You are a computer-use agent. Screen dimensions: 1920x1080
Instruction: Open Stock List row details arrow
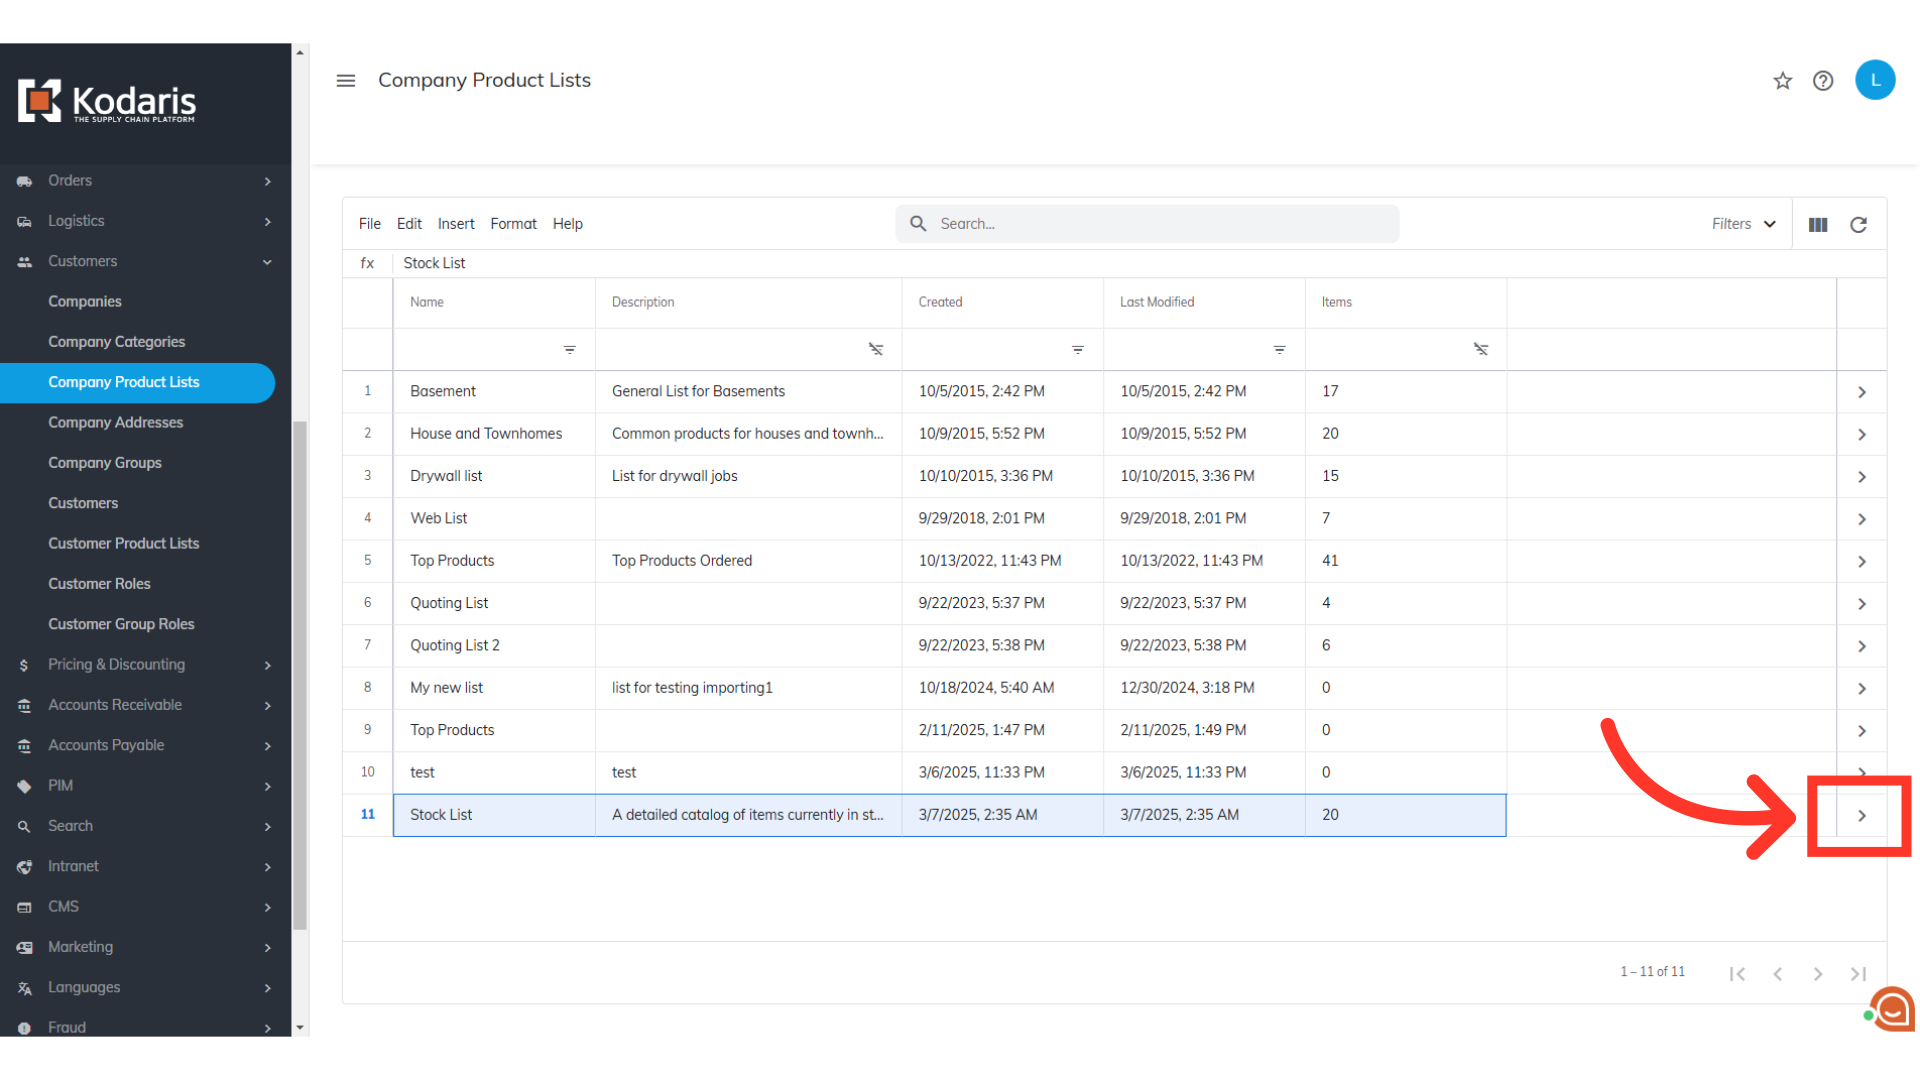coord(1861,816)
